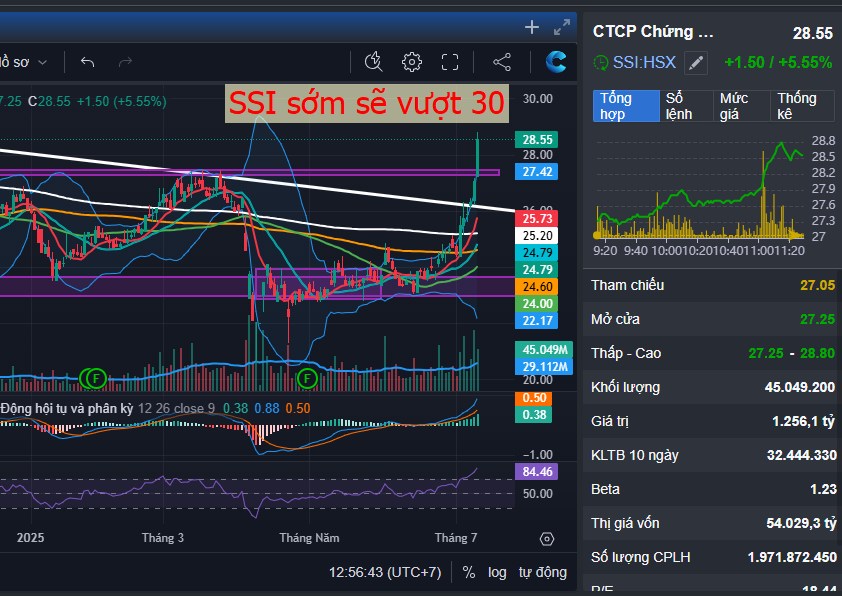Viewport: 842px width, 596px height.
Task: Click the Khối lượng value 45.049.200
Action: pyautogui.click(x=800, y=387)
